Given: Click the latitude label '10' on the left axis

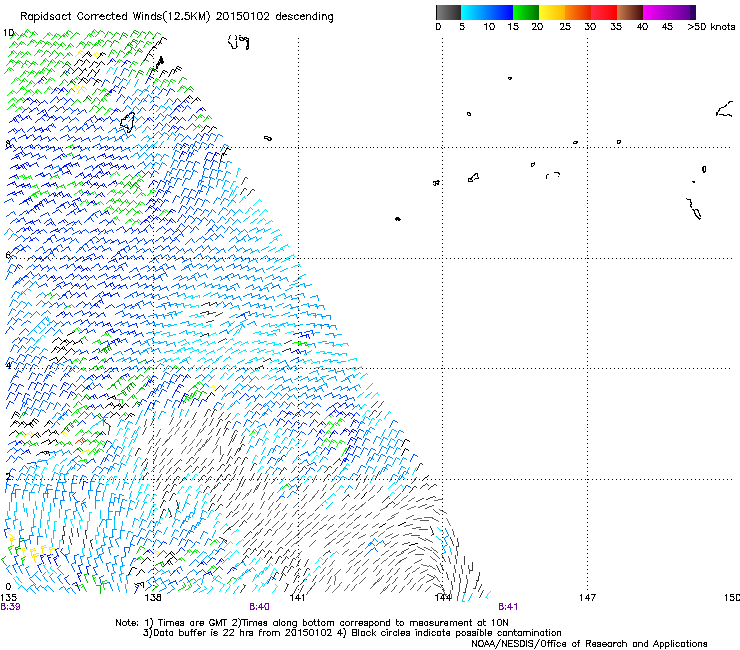Looking at the screenshot, I should [8, 33].
